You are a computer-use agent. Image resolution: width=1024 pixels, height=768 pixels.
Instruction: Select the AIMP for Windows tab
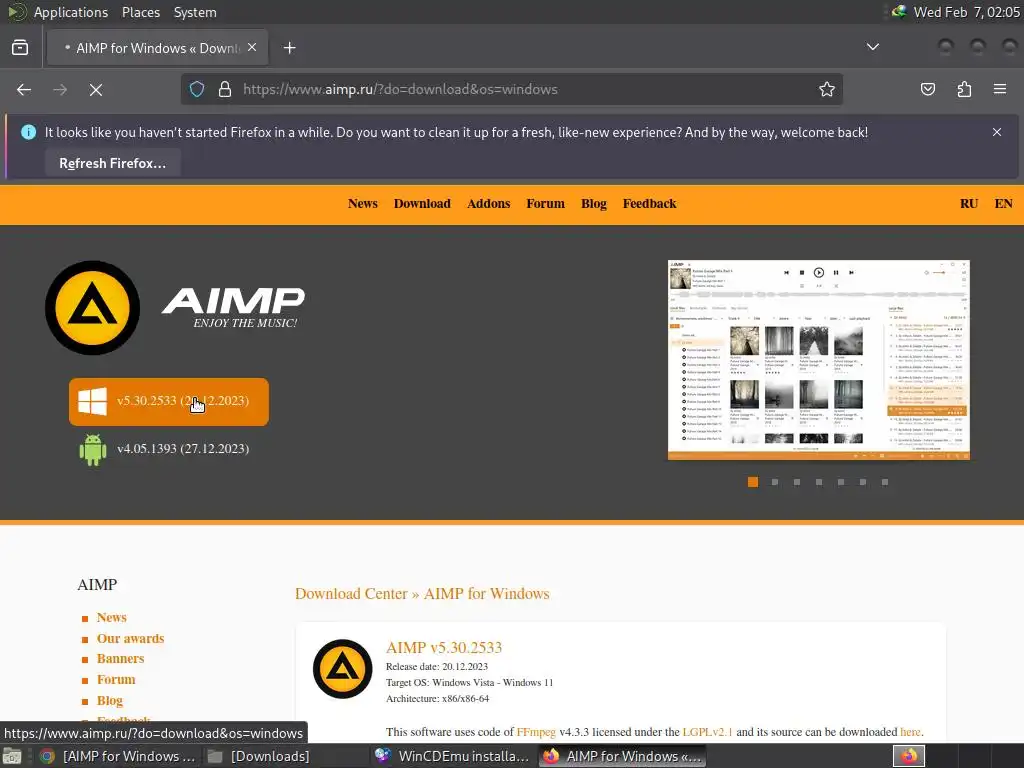pyautogui.click(x=157, y=48)
